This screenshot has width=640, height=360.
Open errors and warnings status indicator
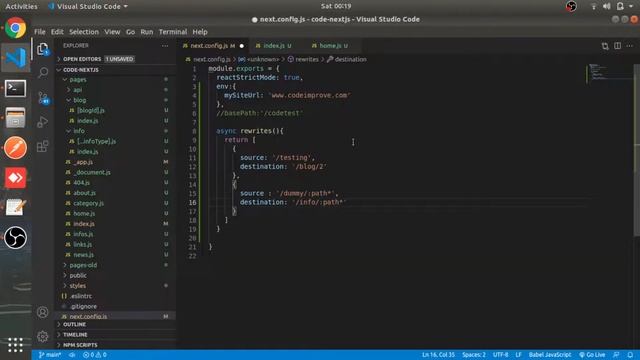95,355
